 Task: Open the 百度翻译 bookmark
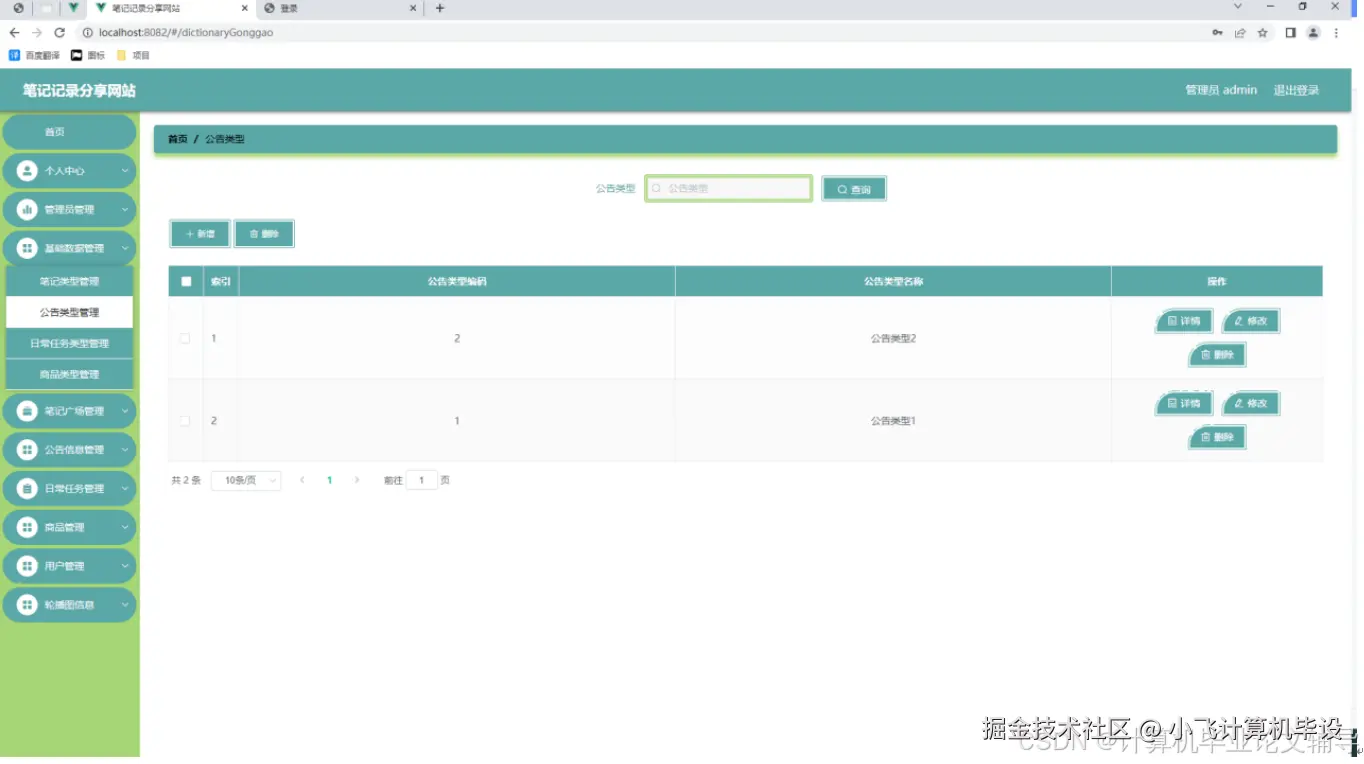click(34, 55)
